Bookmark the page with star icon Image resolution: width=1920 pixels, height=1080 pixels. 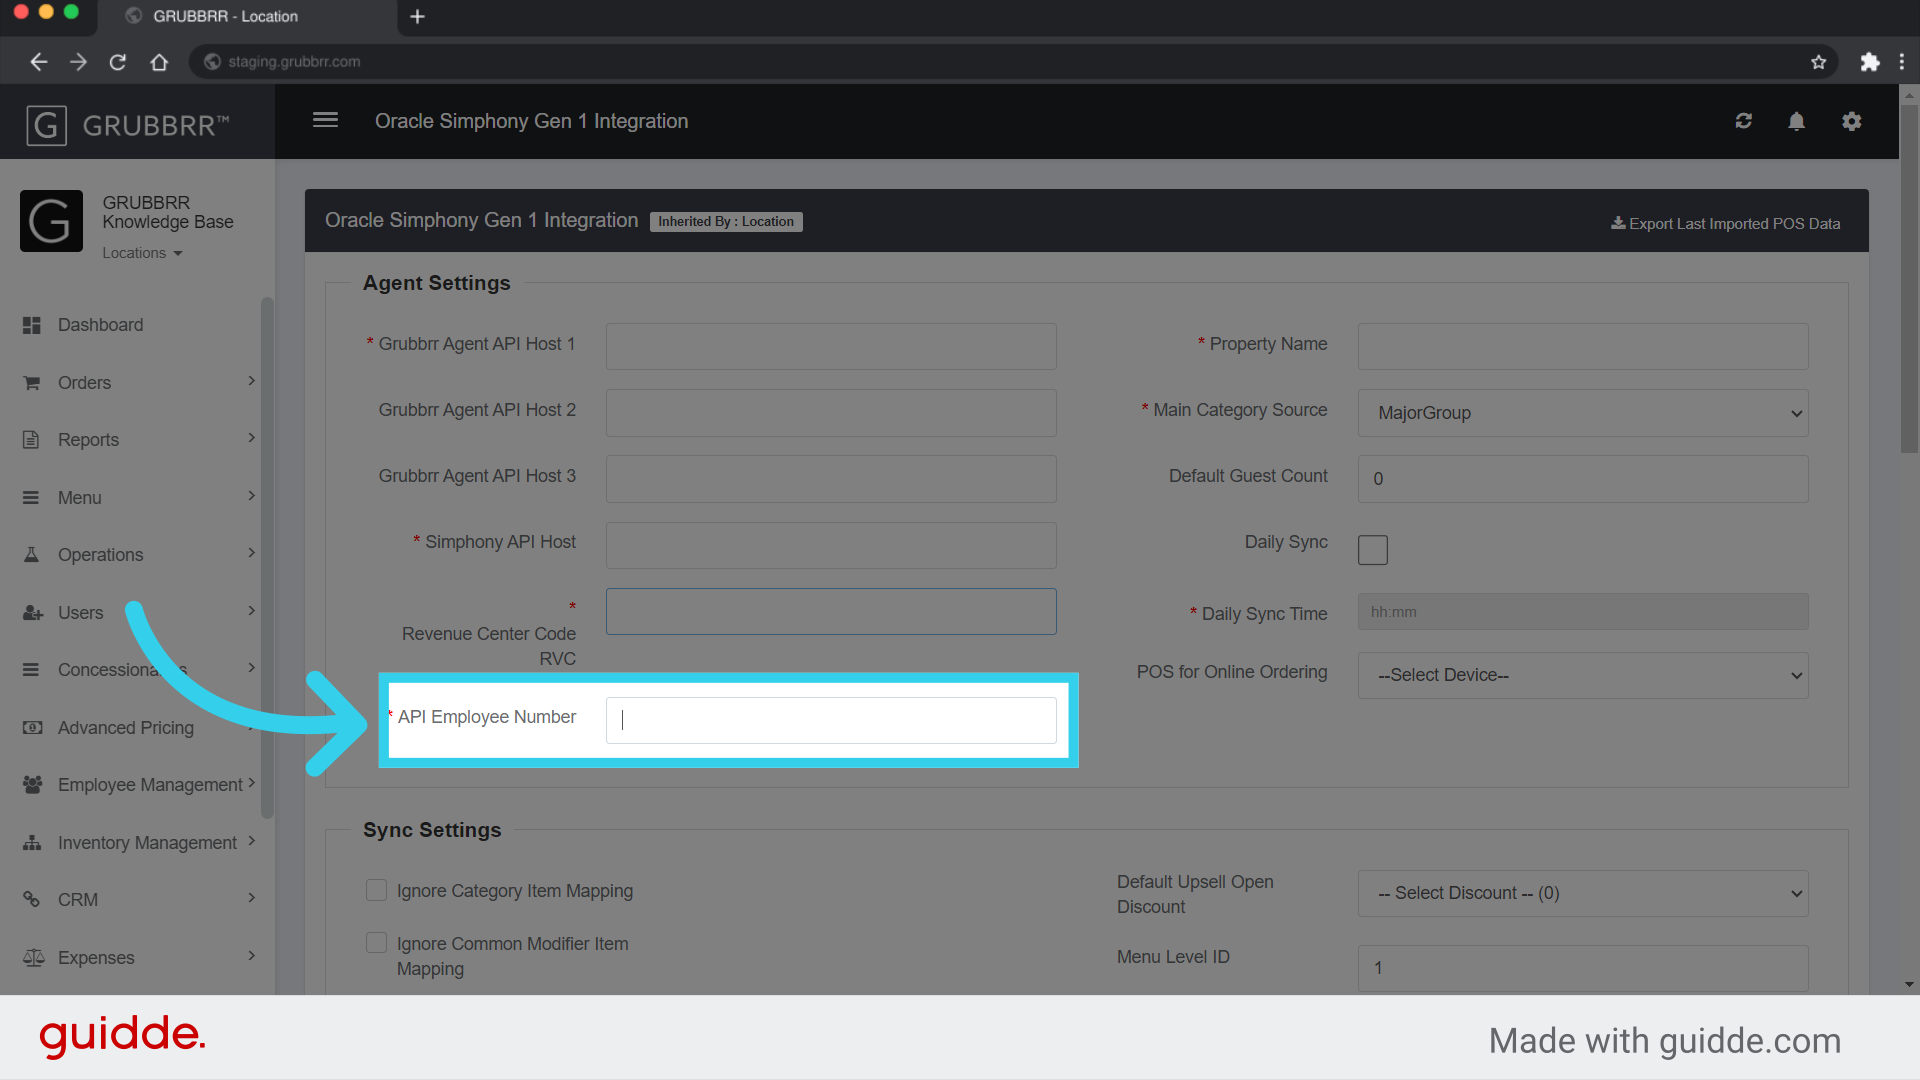[1818, 62]
